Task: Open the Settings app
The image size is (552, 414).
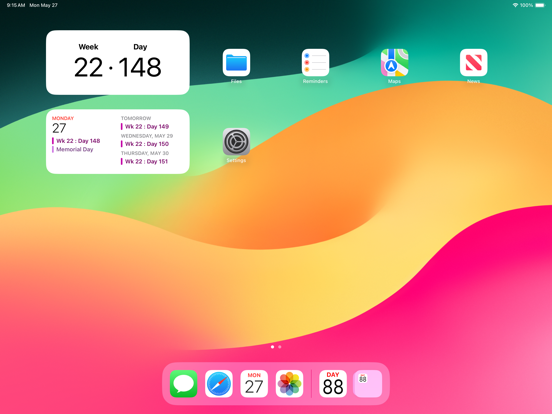Action: tap(236, 142)
